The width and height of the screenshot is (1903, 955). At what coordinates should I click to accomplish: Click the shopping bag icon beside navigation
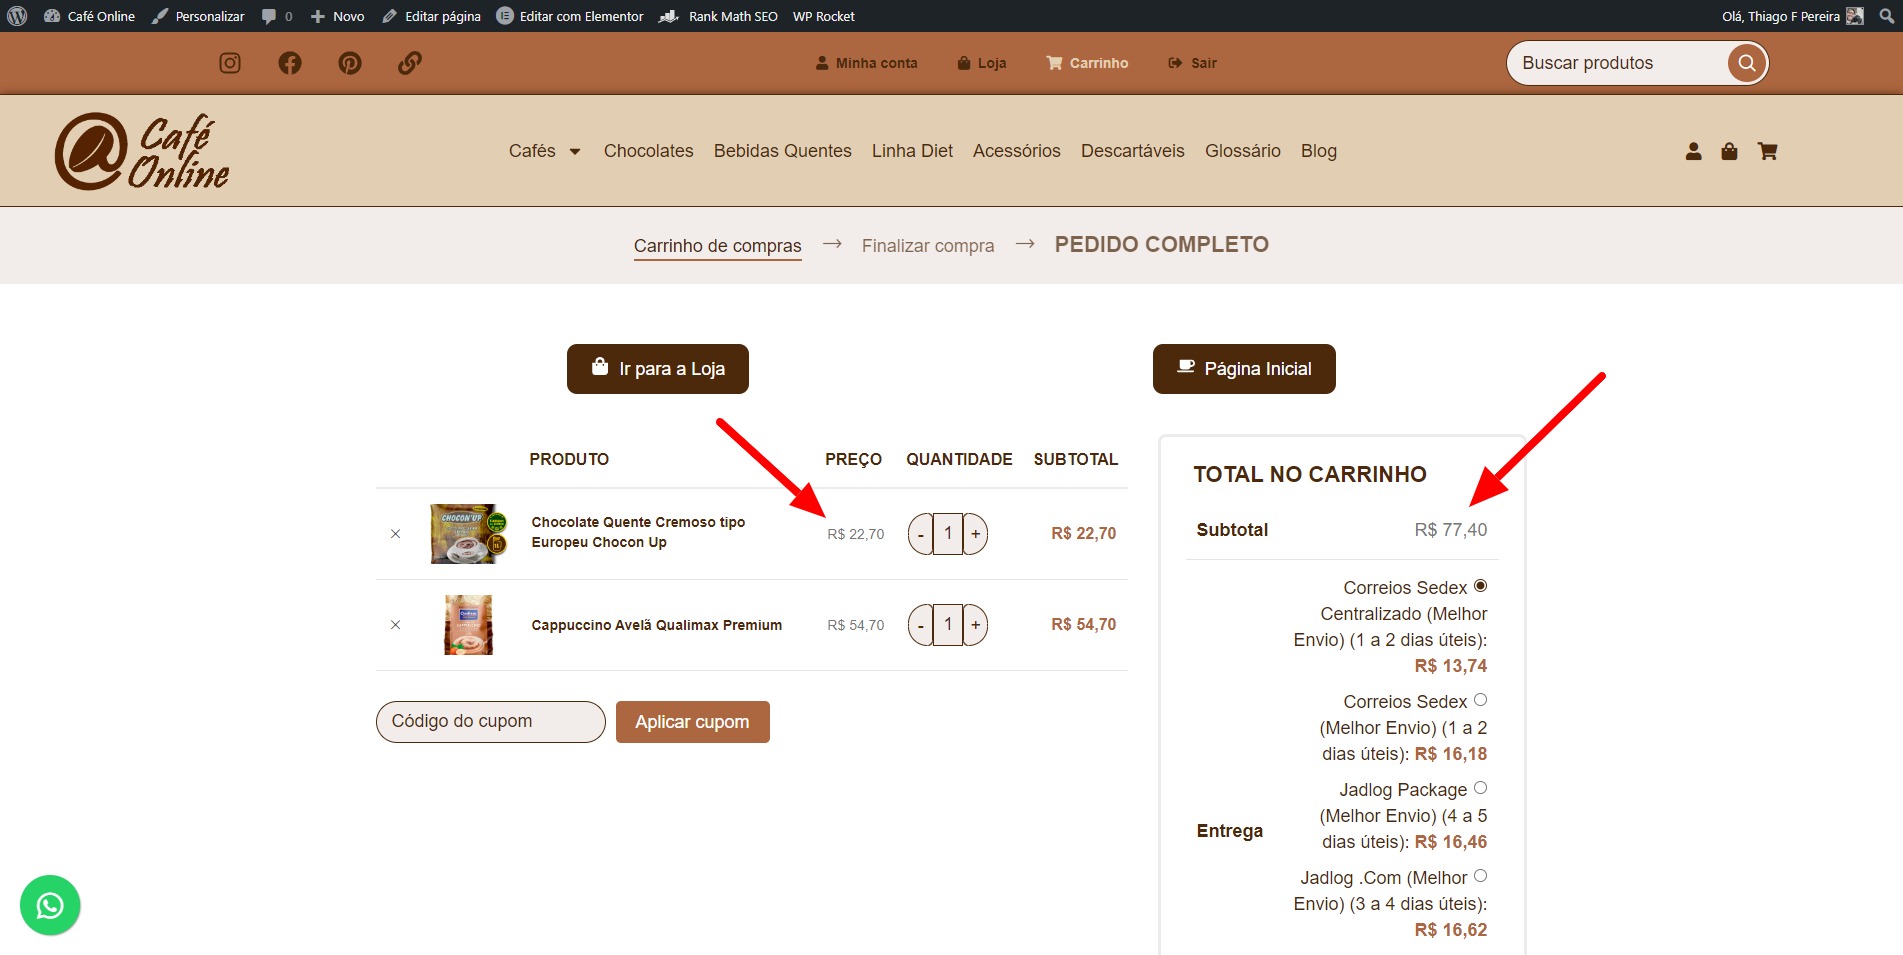[x=1729, y=151]
